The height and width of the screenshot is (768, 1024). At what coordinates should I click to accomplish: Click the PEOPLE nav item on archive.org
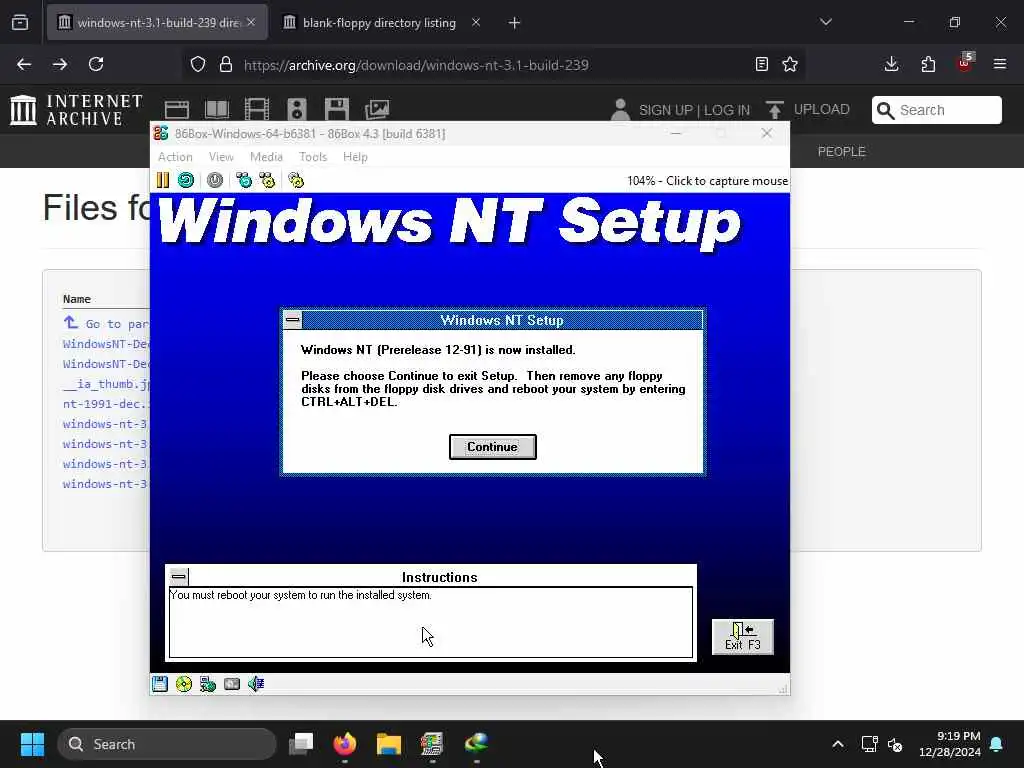point(841,152)
